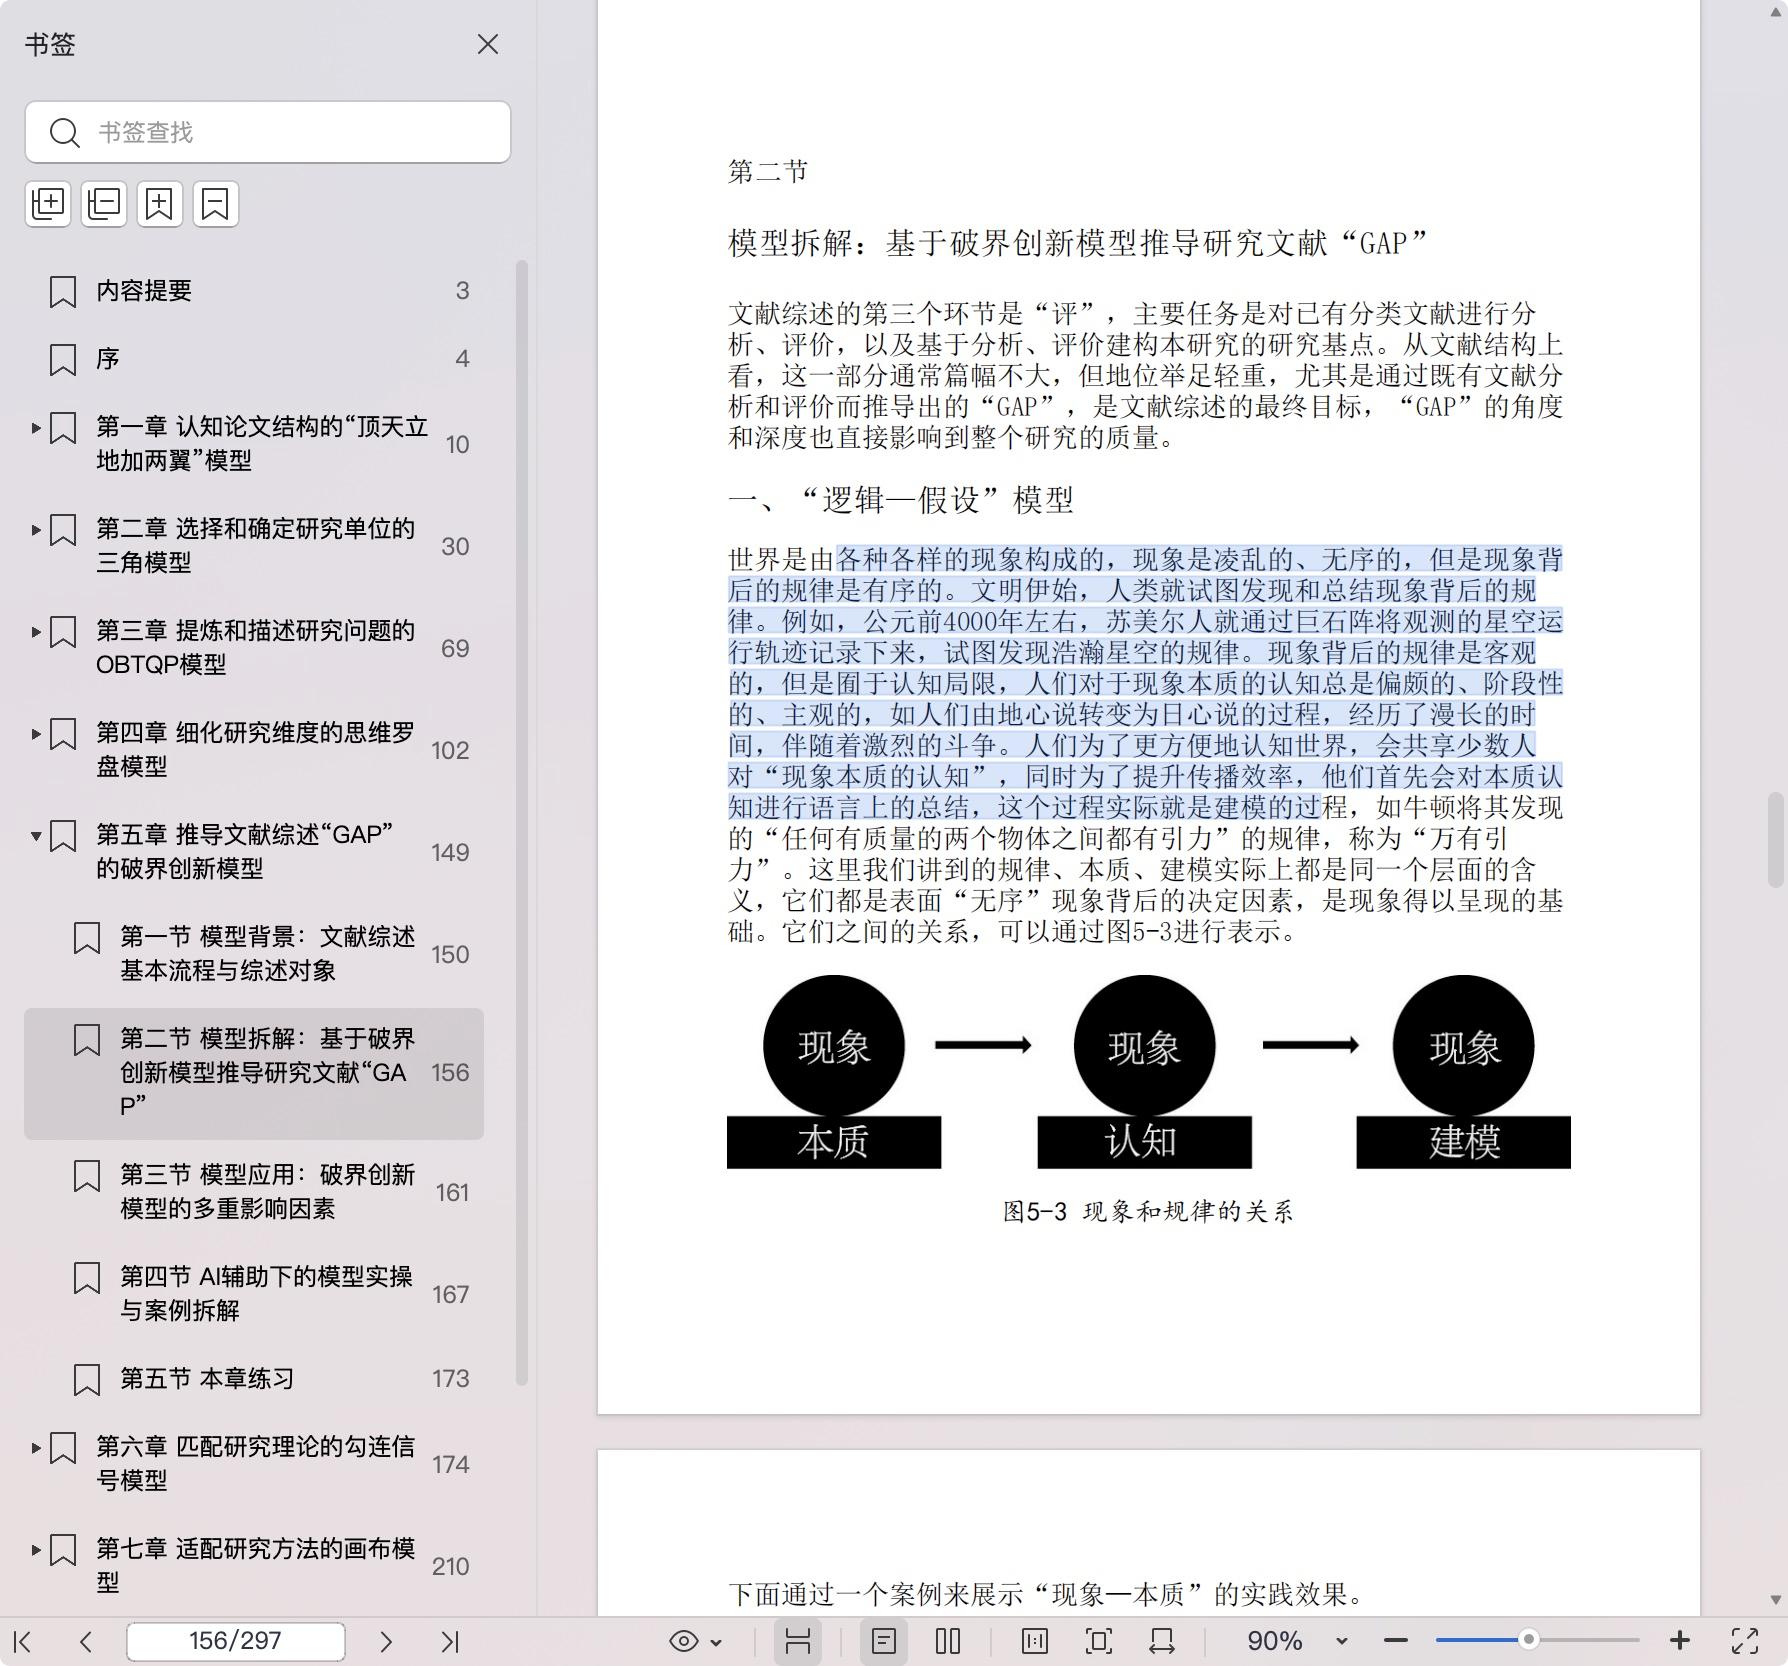Open 第五节 本章练习 bookmark

coord(254,1379)
